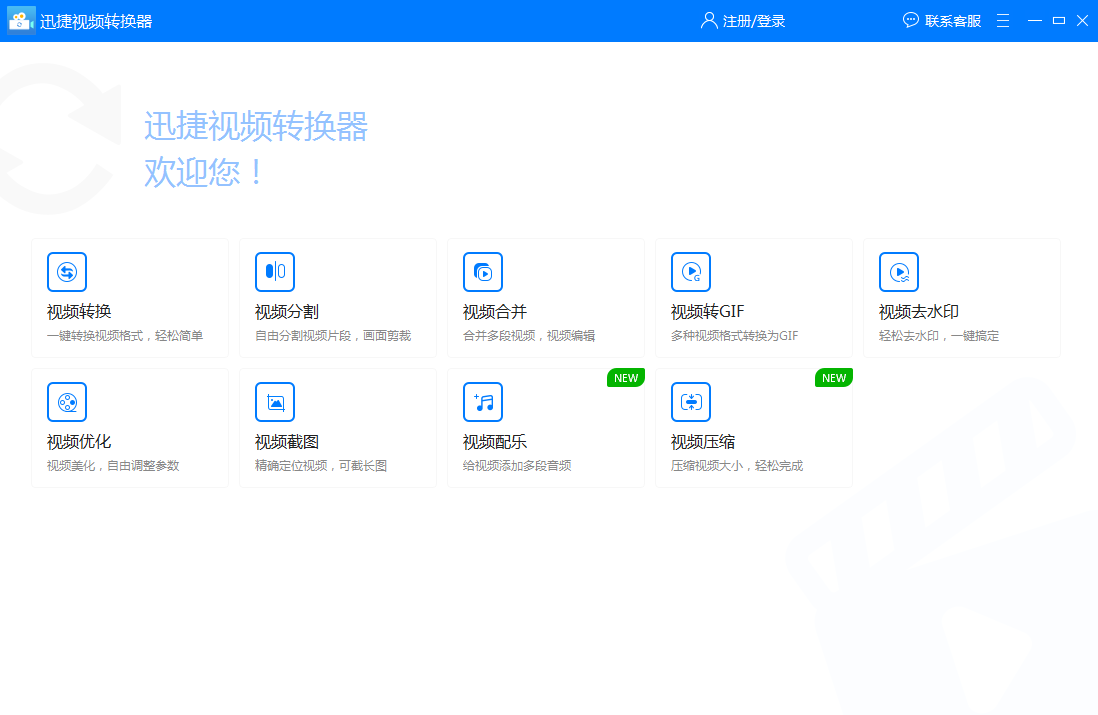This screenshot has width=1098, height=715.
Task: Click the chat bubble support icon
Action: pyautogui.click(x=911, y=20)
